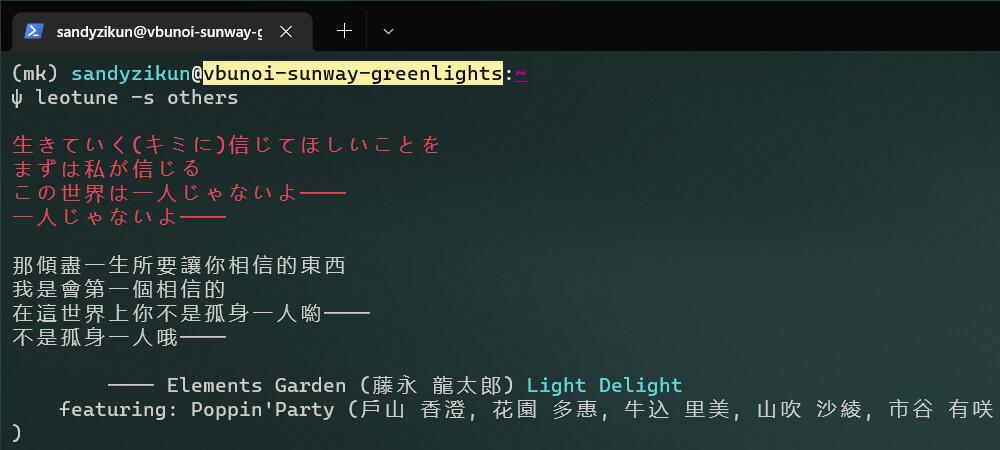Click the PowerShell icon on the tab
This screenshot has height=450, width=1000.
(34, 31)
